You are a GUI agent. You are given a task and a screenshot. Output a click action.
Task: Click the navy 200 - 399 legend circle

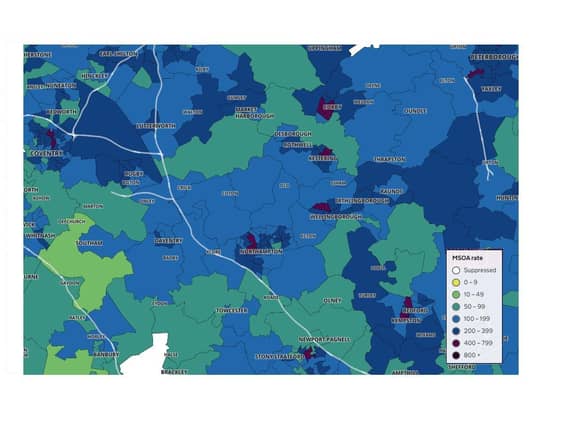456,331
